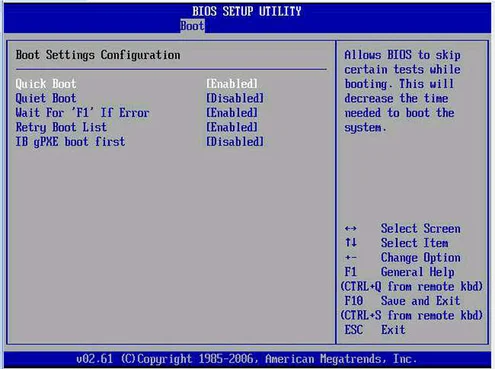Change the Quick Boot [Enabled] value
Image resolution: width=495 pixels, height=369 pixels.
(x=232, y=84)
